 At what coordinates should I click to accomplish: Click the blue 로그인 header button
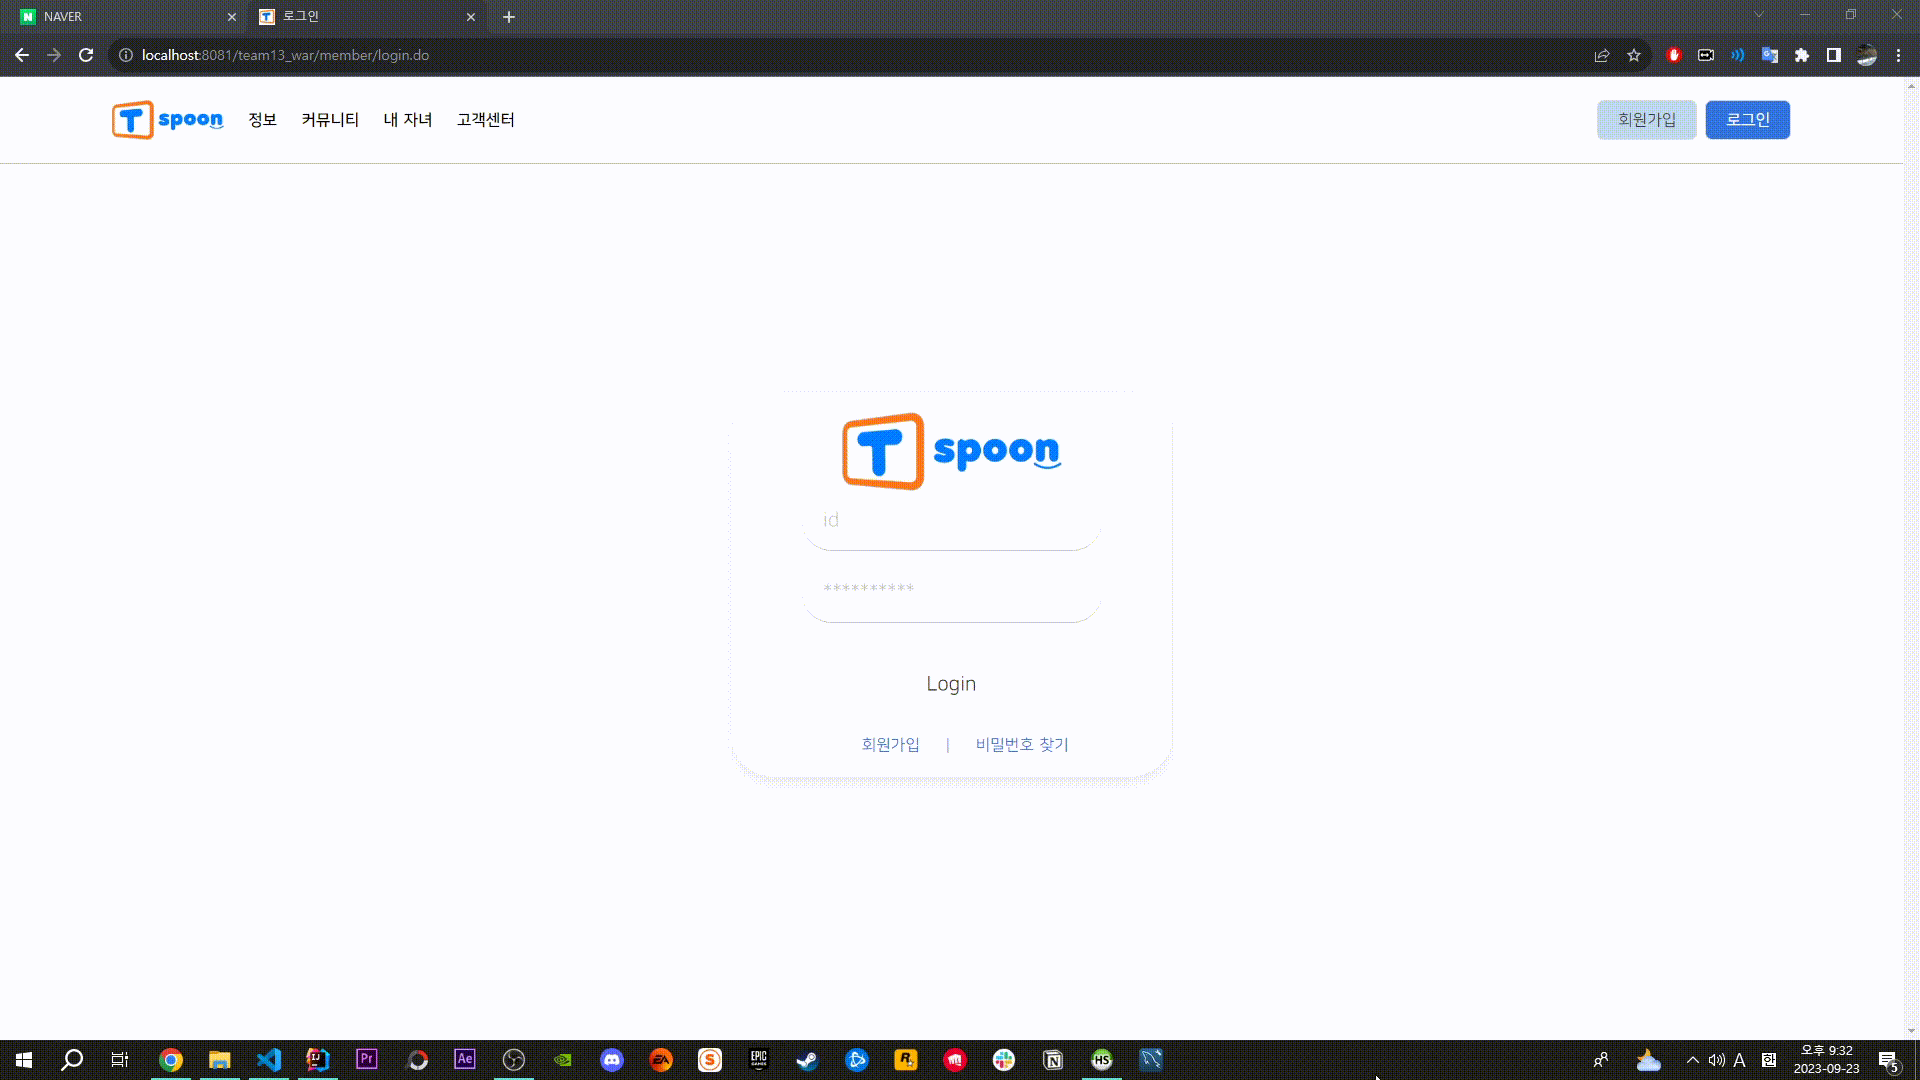tap(1747, 120)
